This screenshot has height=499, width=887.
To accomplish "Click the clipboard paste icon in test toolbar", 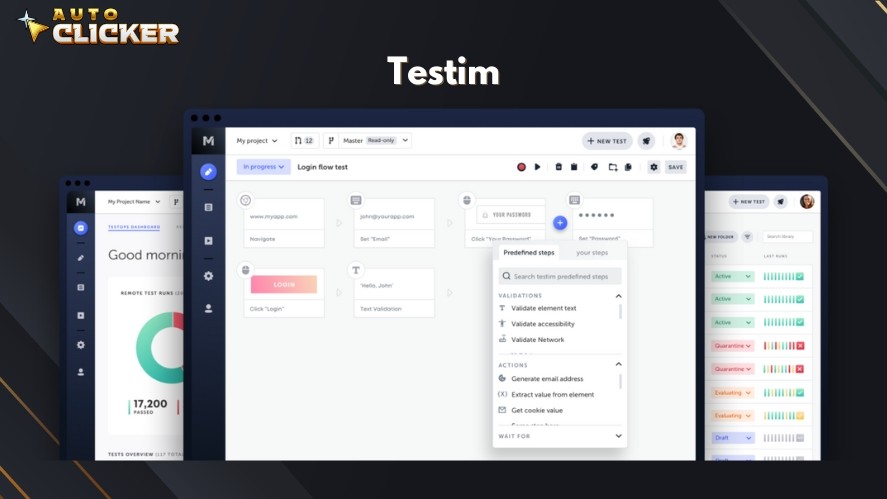I will 574,167.
